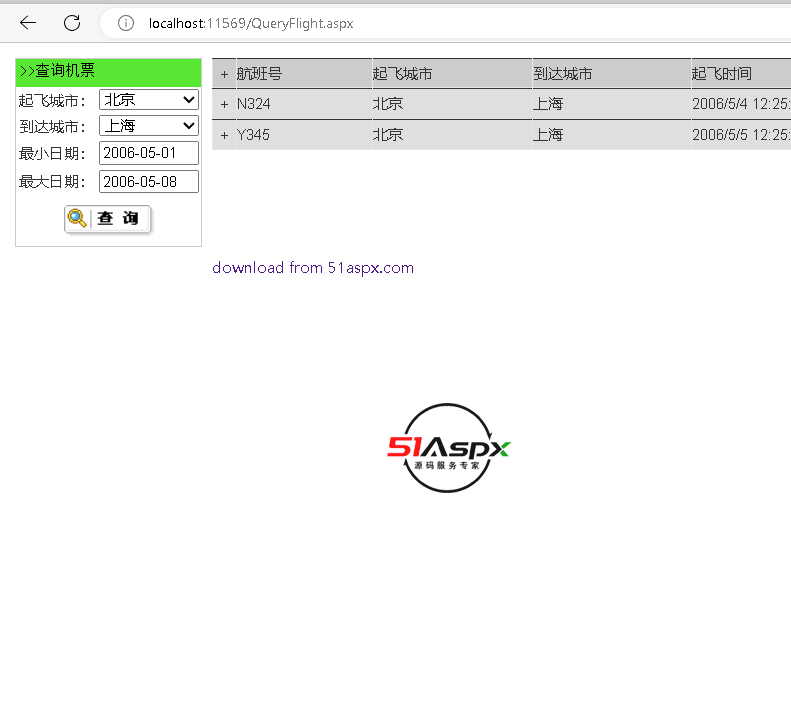Select the 起飞城市 table column header
This screenshot has height=728, width=791.
tap(402, 74)
